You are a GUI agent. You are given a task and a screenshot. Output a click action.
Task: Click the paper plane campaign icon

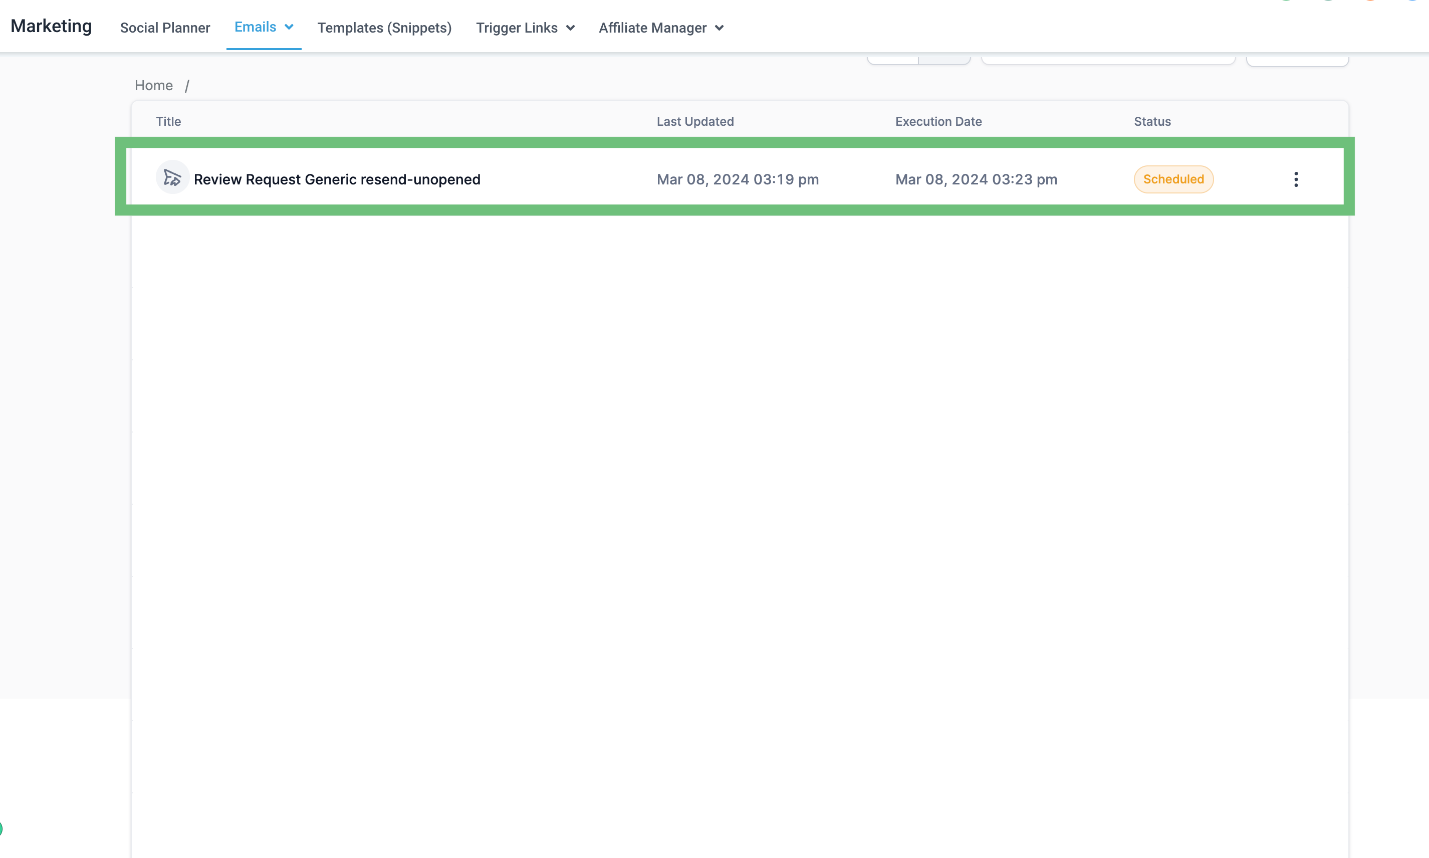[173, 178]
